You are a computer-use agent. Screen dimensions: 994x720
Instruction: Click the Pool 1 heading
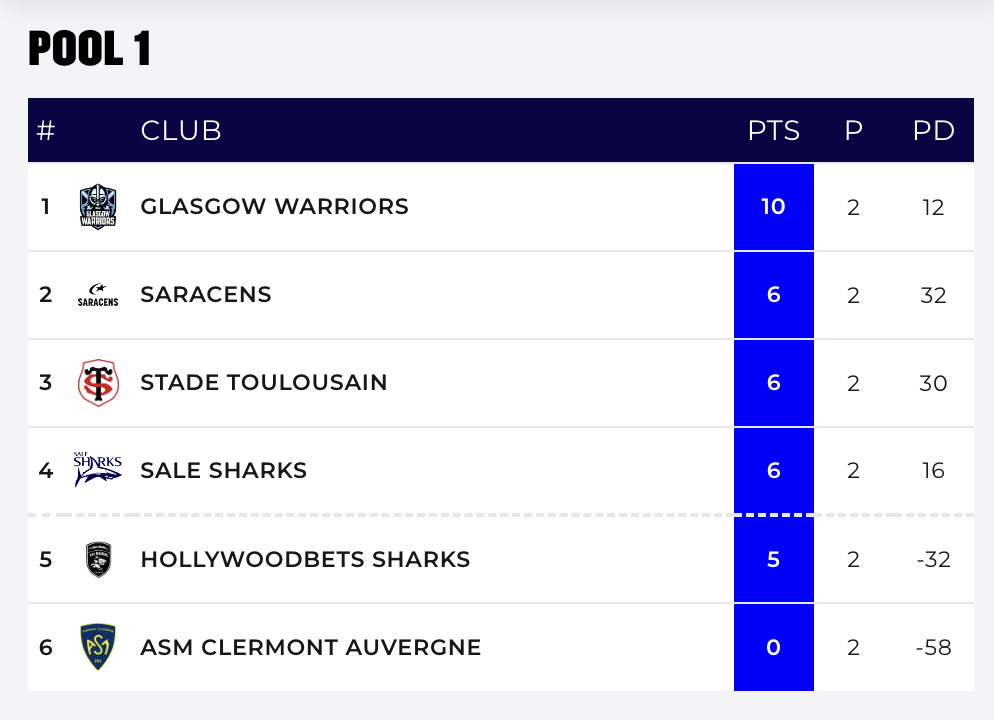[90, 49]
